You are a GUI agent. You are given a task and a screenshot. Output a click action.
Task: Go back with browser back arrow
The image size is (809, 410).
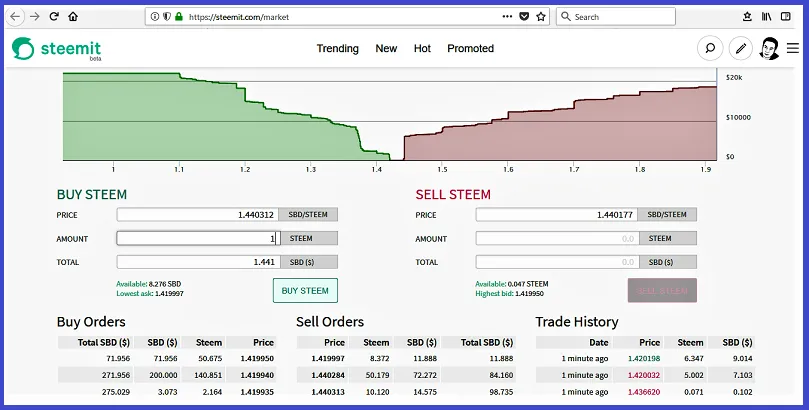(15, 17)
